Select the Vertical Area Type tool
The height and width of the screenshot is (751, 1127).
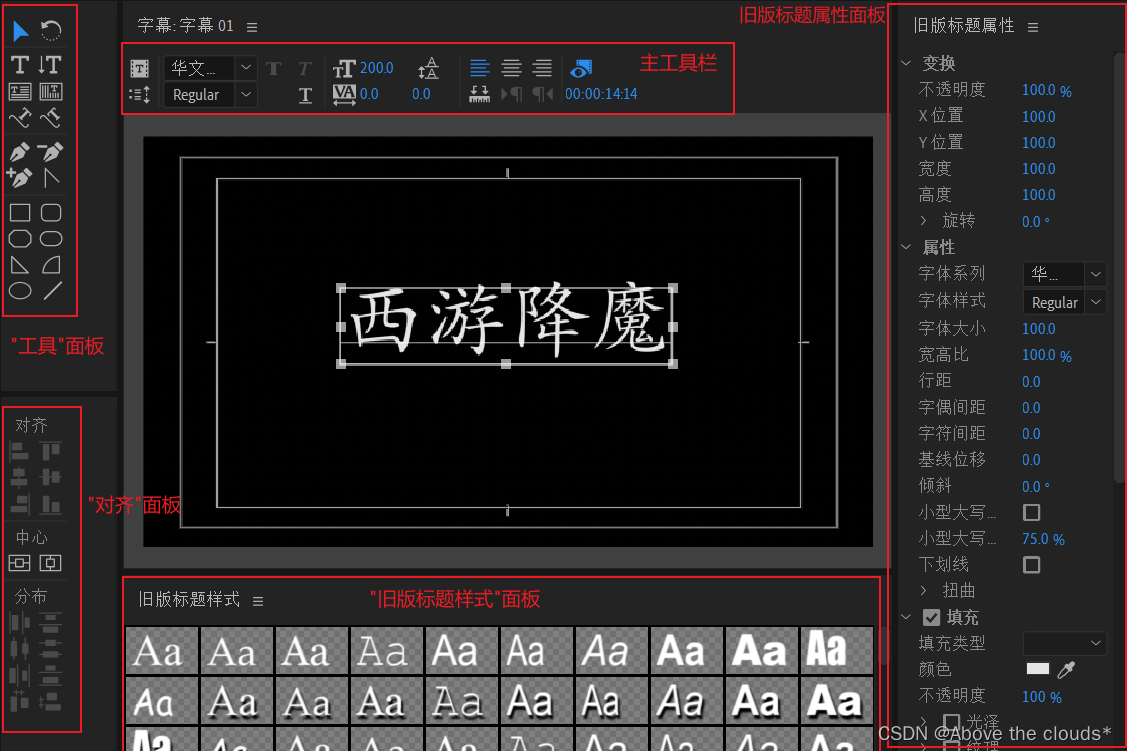pos(50,91)
